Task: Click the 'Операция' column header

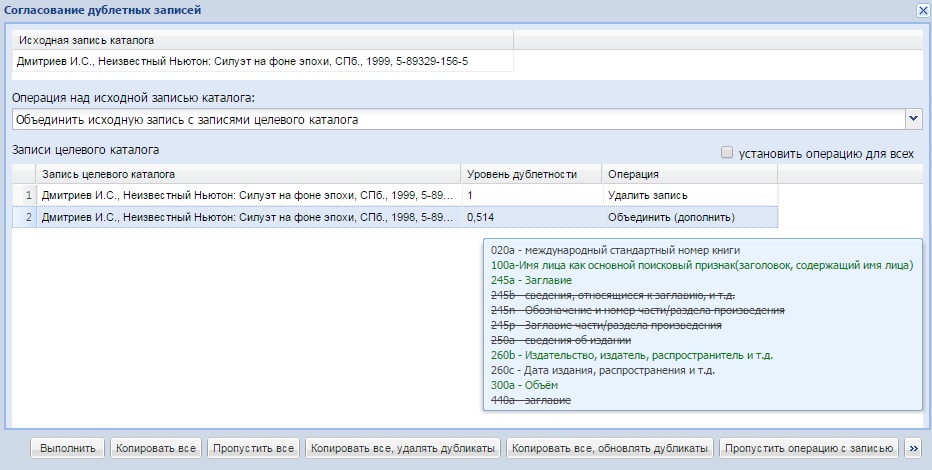Action: 689,174
